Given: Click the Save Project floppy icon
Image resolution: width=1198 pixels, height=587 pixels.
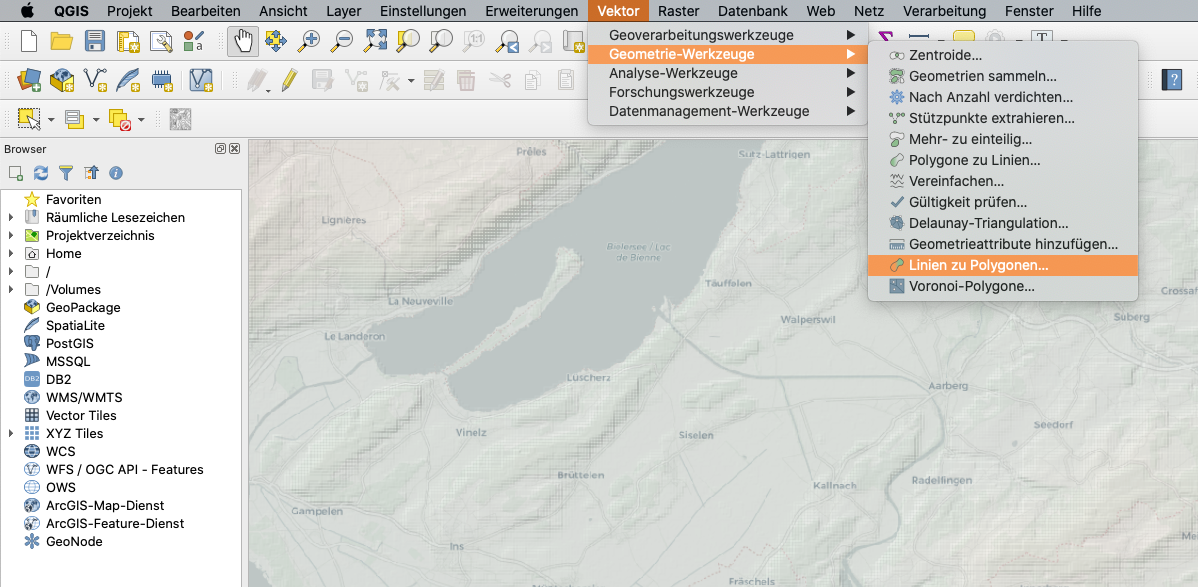Looking at the screenshot, I should point(95,41).
